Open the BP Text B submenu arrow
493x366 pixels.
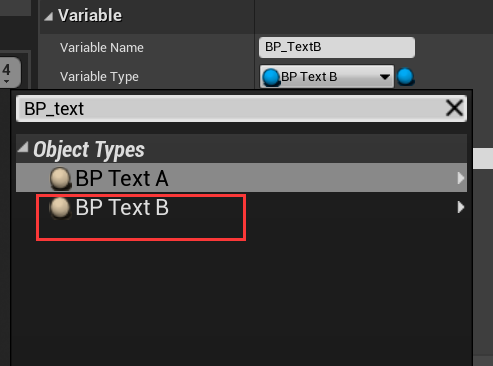tap(461, 207)
